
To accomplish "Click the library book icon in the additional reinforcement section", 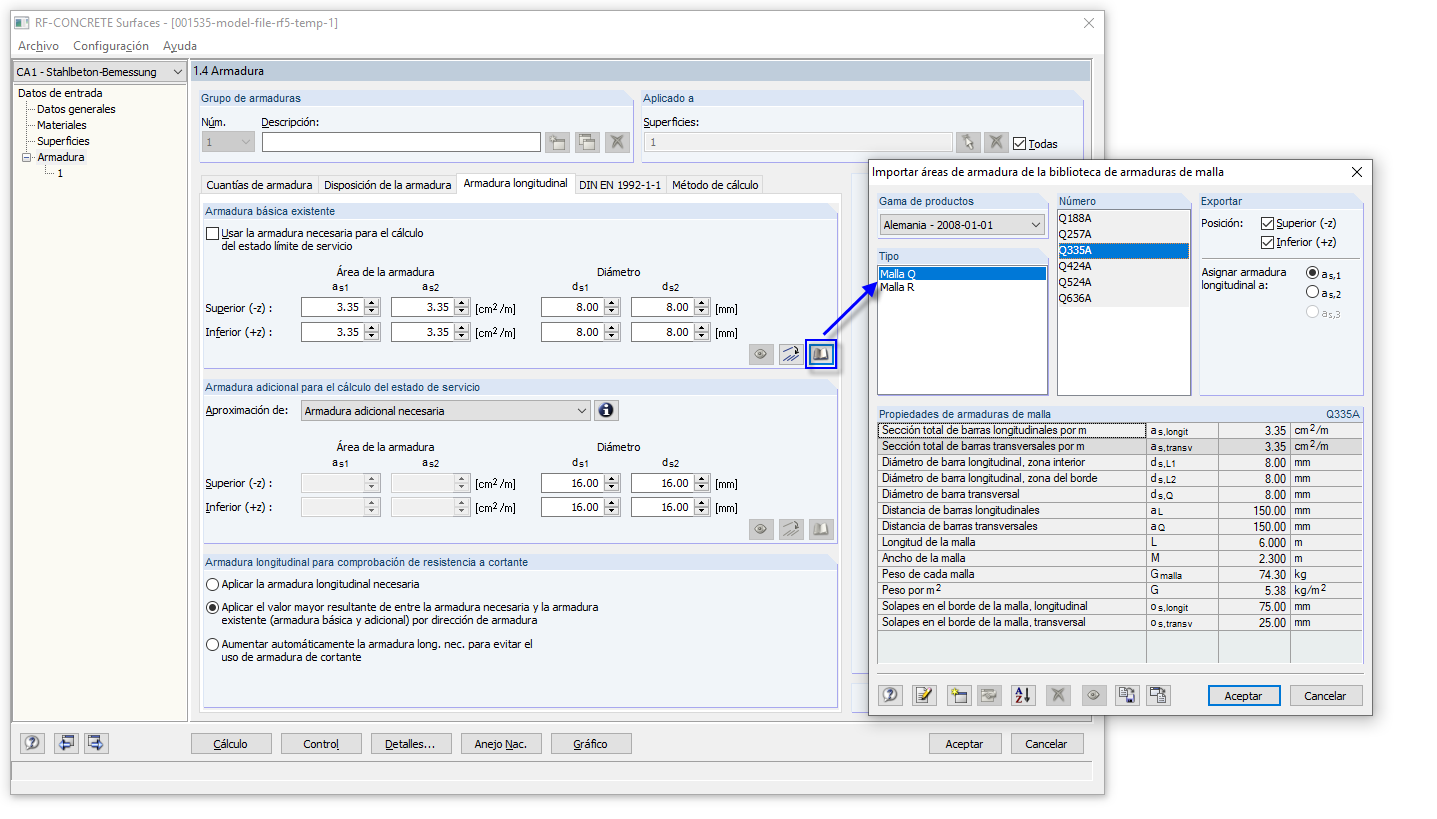I will 821,529.
